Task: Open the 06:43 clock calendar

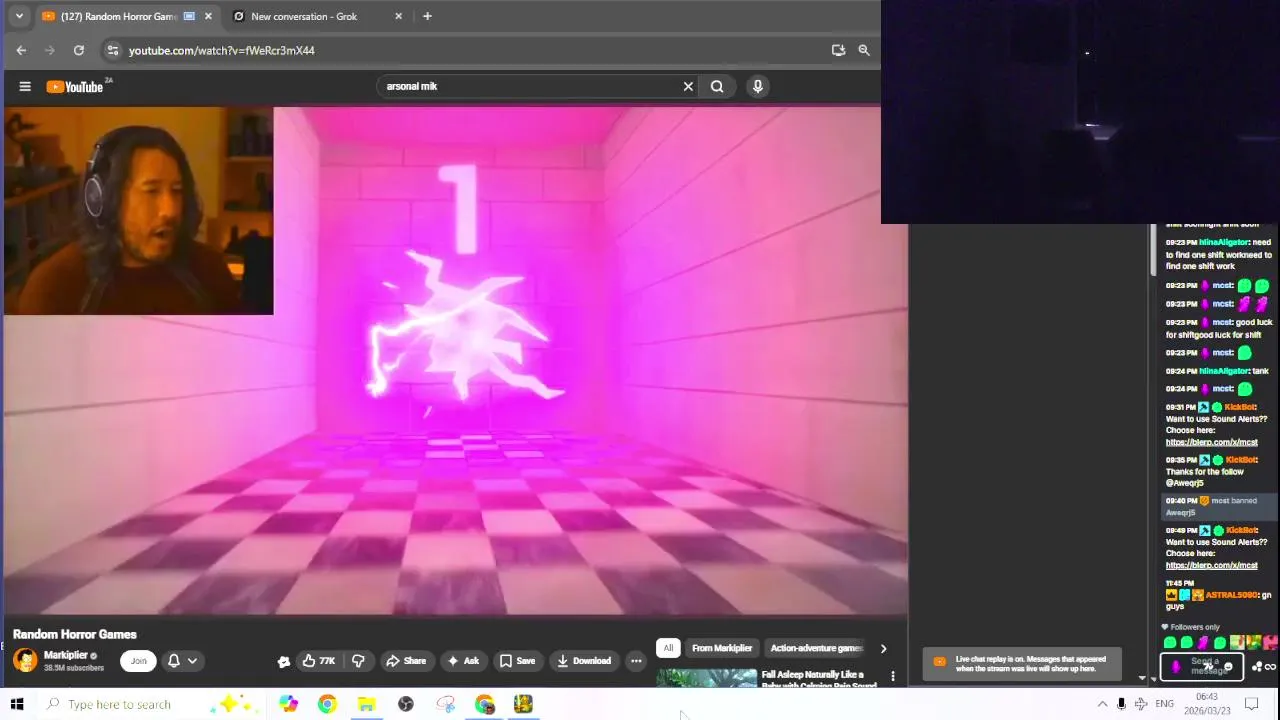Action: 1206,703
